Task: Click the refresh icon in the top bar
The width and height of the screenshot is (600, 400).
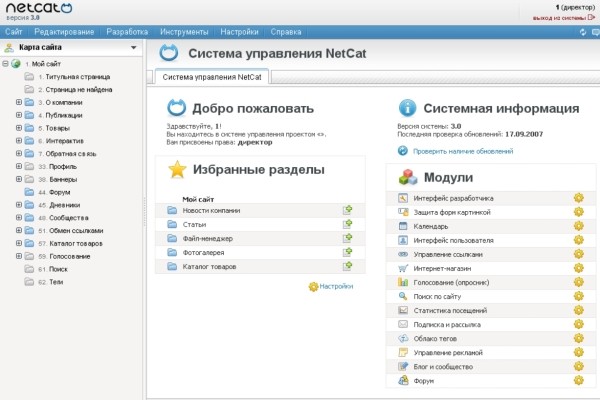Action: pos(581,32)
